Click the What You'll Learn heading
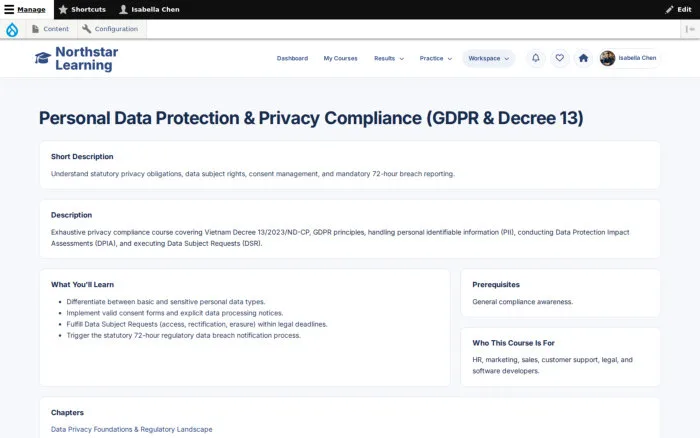Image resolution: width=700 pixels, height=438 pixels. coord(82,285)
